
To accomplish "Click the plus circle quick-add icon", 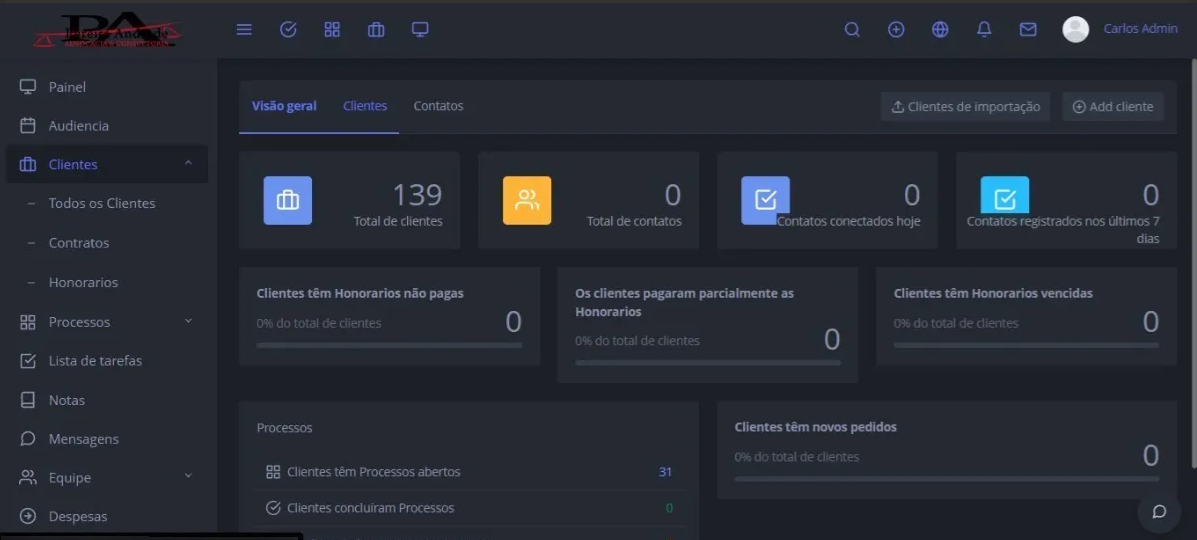I will [x=896, y=29].
